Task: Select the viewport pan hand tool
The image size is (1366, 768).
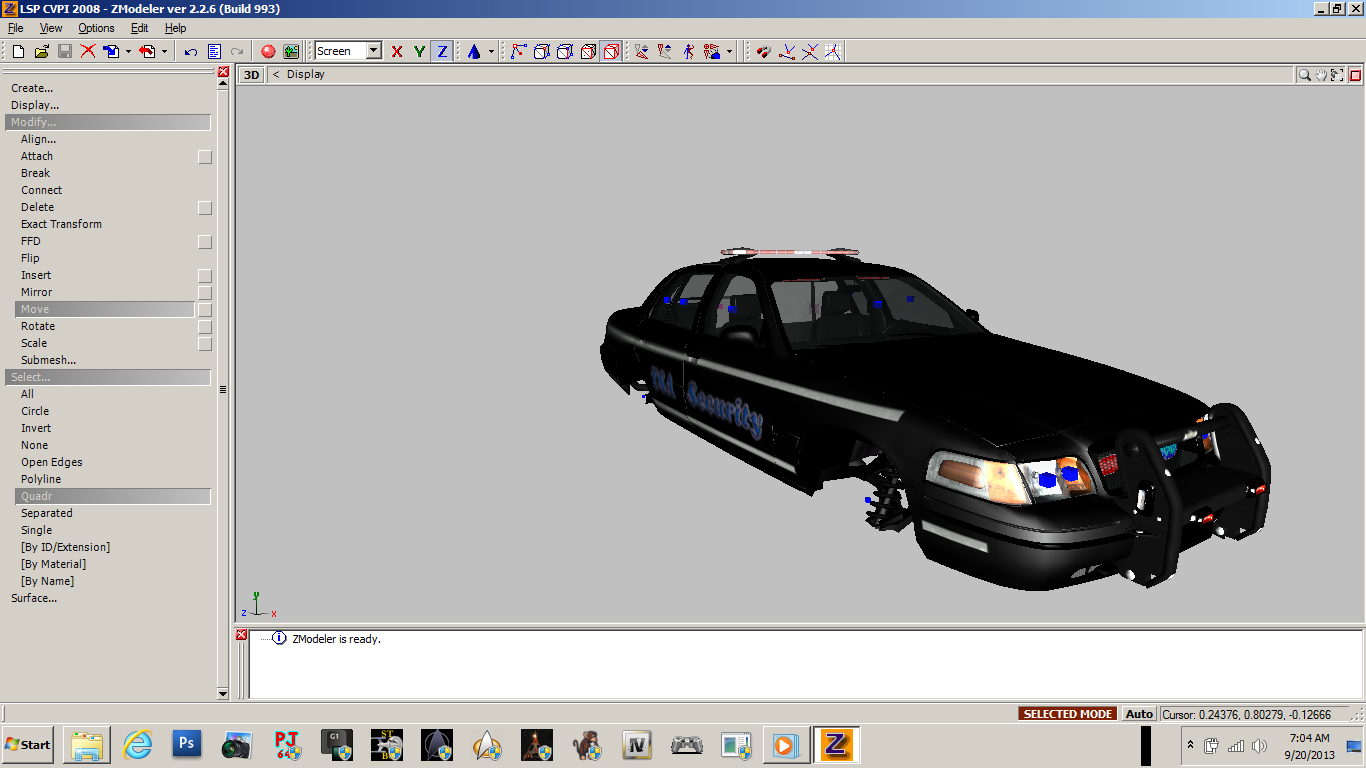Action: pos(1321,75)
